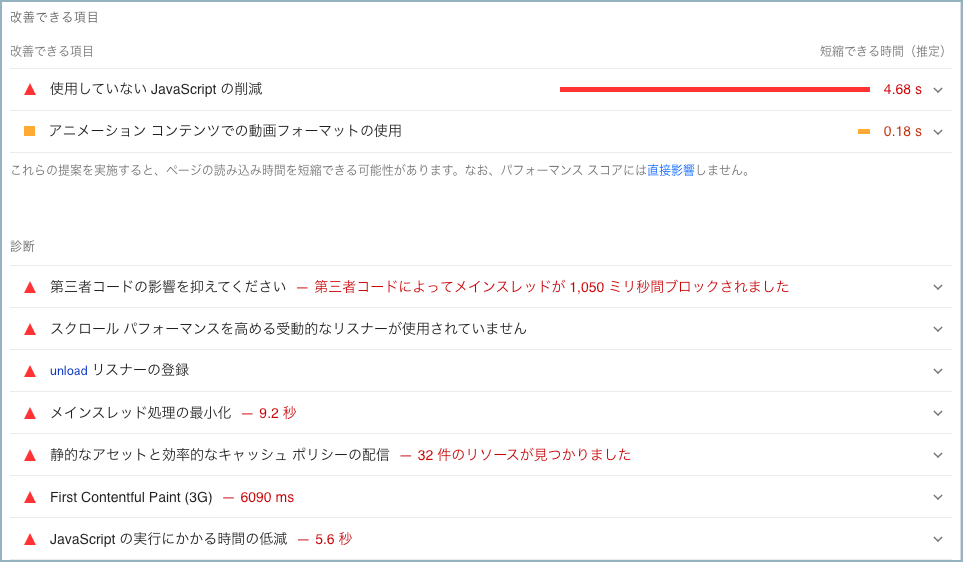Expand 使用していない JavaScript の削減 with its chevron
963x562 pixels.
point(938,90)
